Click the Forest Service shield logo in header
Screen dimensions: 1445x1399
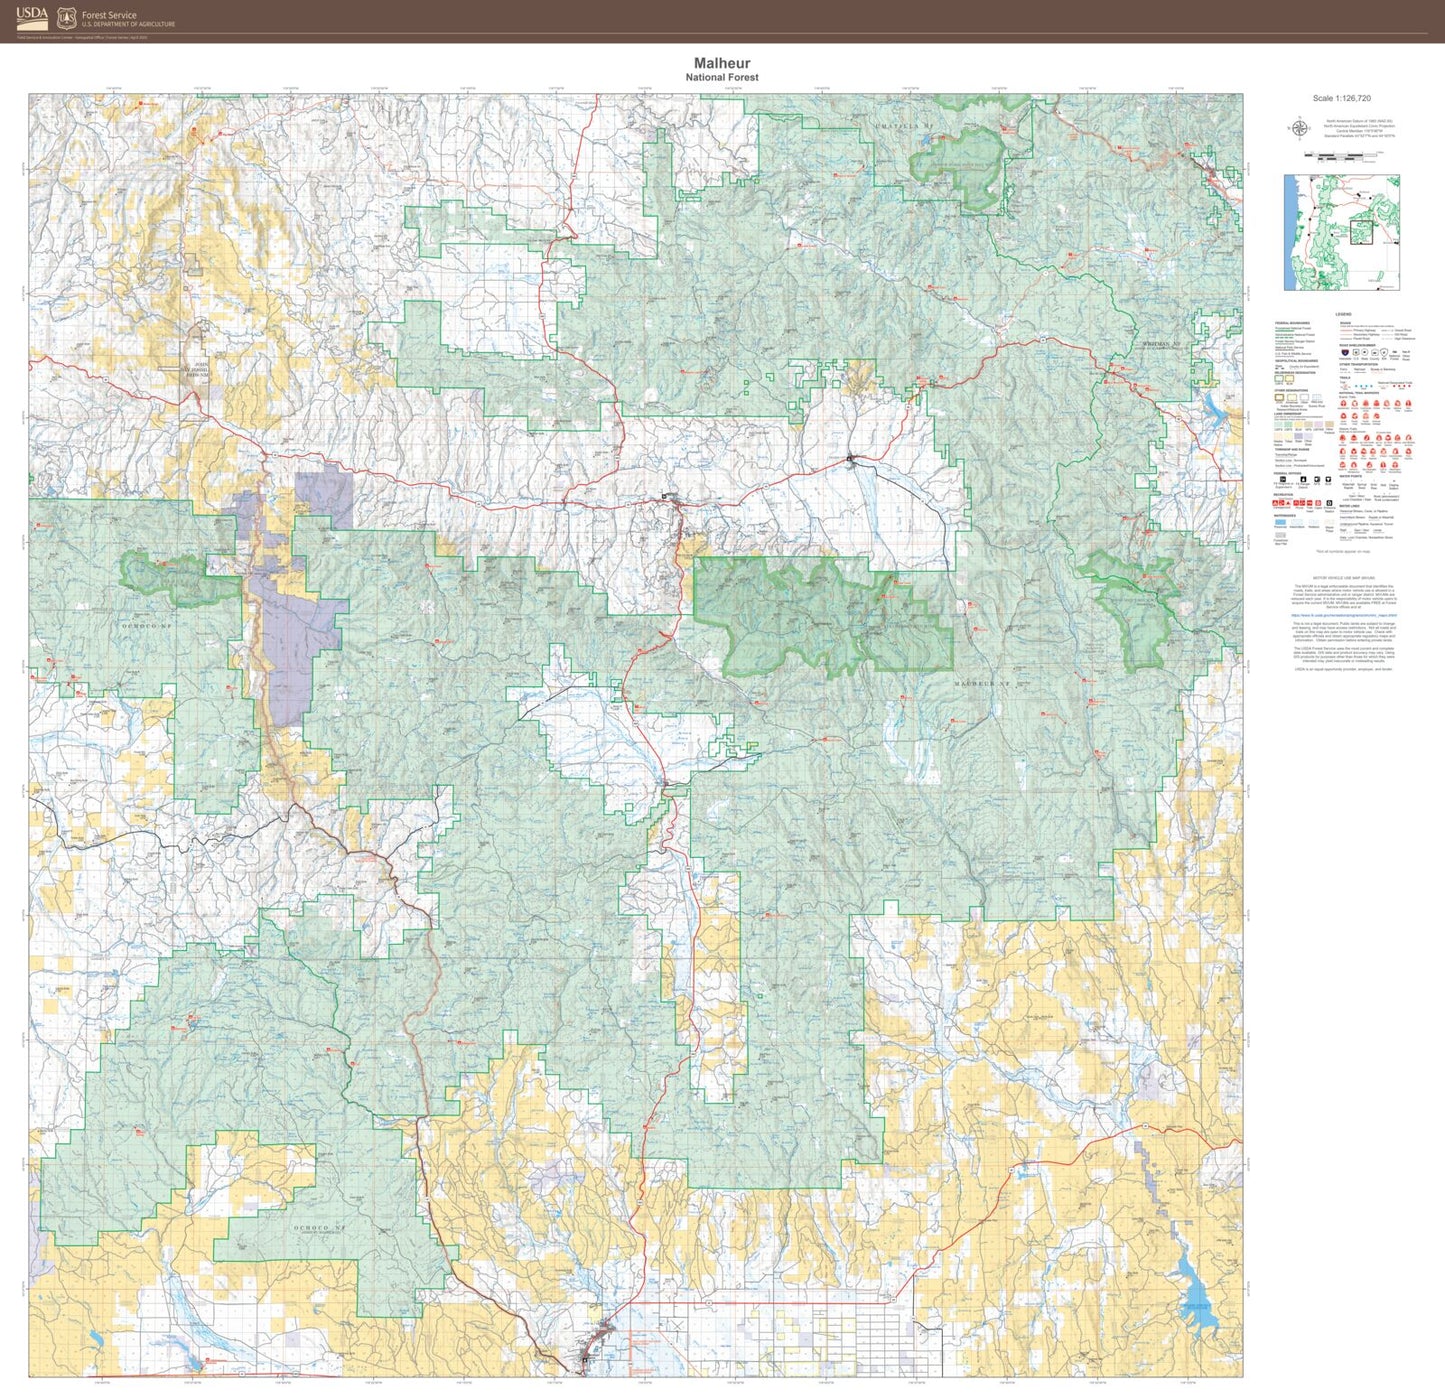point(65,17)
